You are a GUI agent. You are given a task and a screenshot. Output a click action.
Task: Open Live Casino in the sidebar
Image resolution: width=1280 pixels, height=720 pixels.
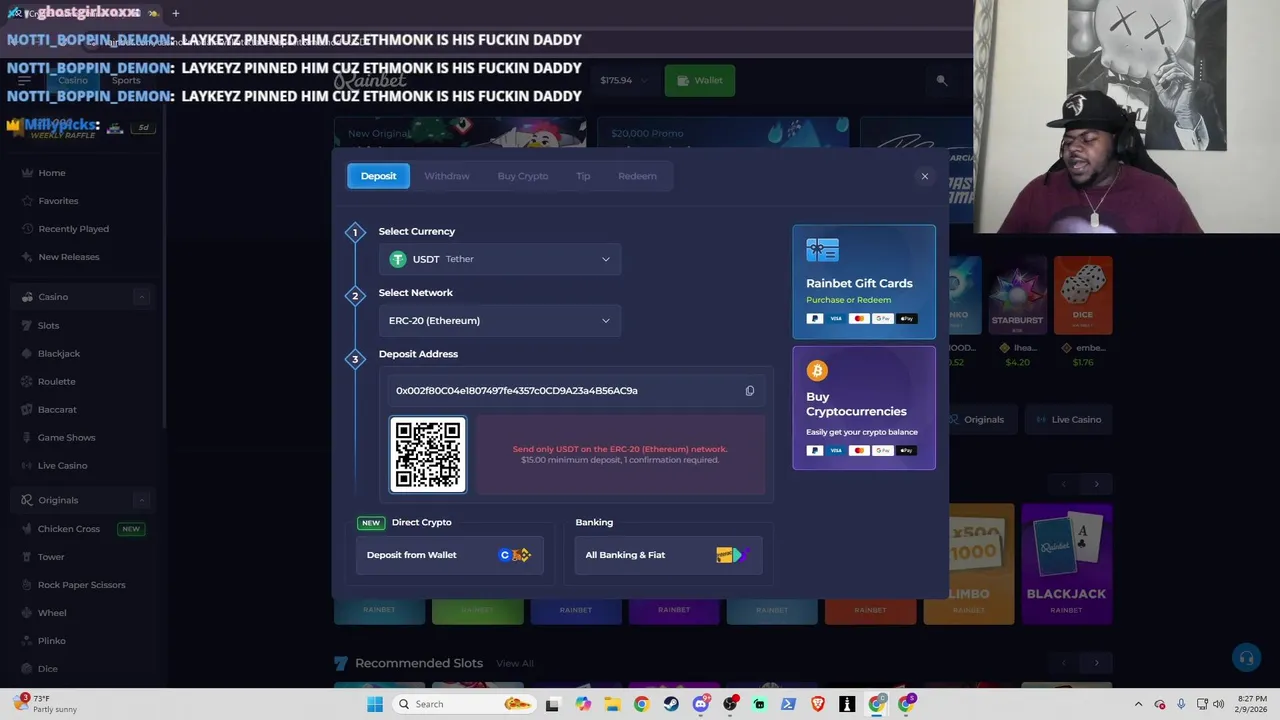62,465
